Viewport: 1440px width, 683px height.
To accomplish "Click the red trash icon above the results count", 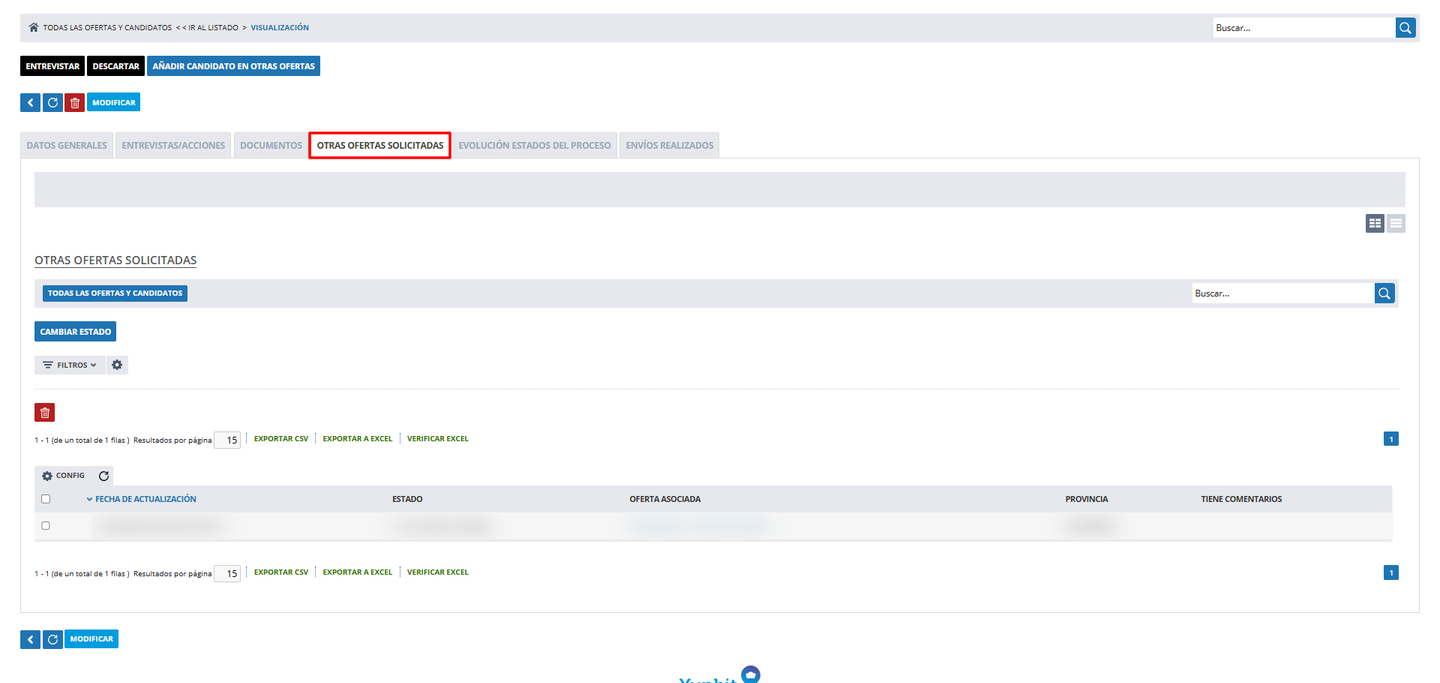I will click(x=45, y=412).
